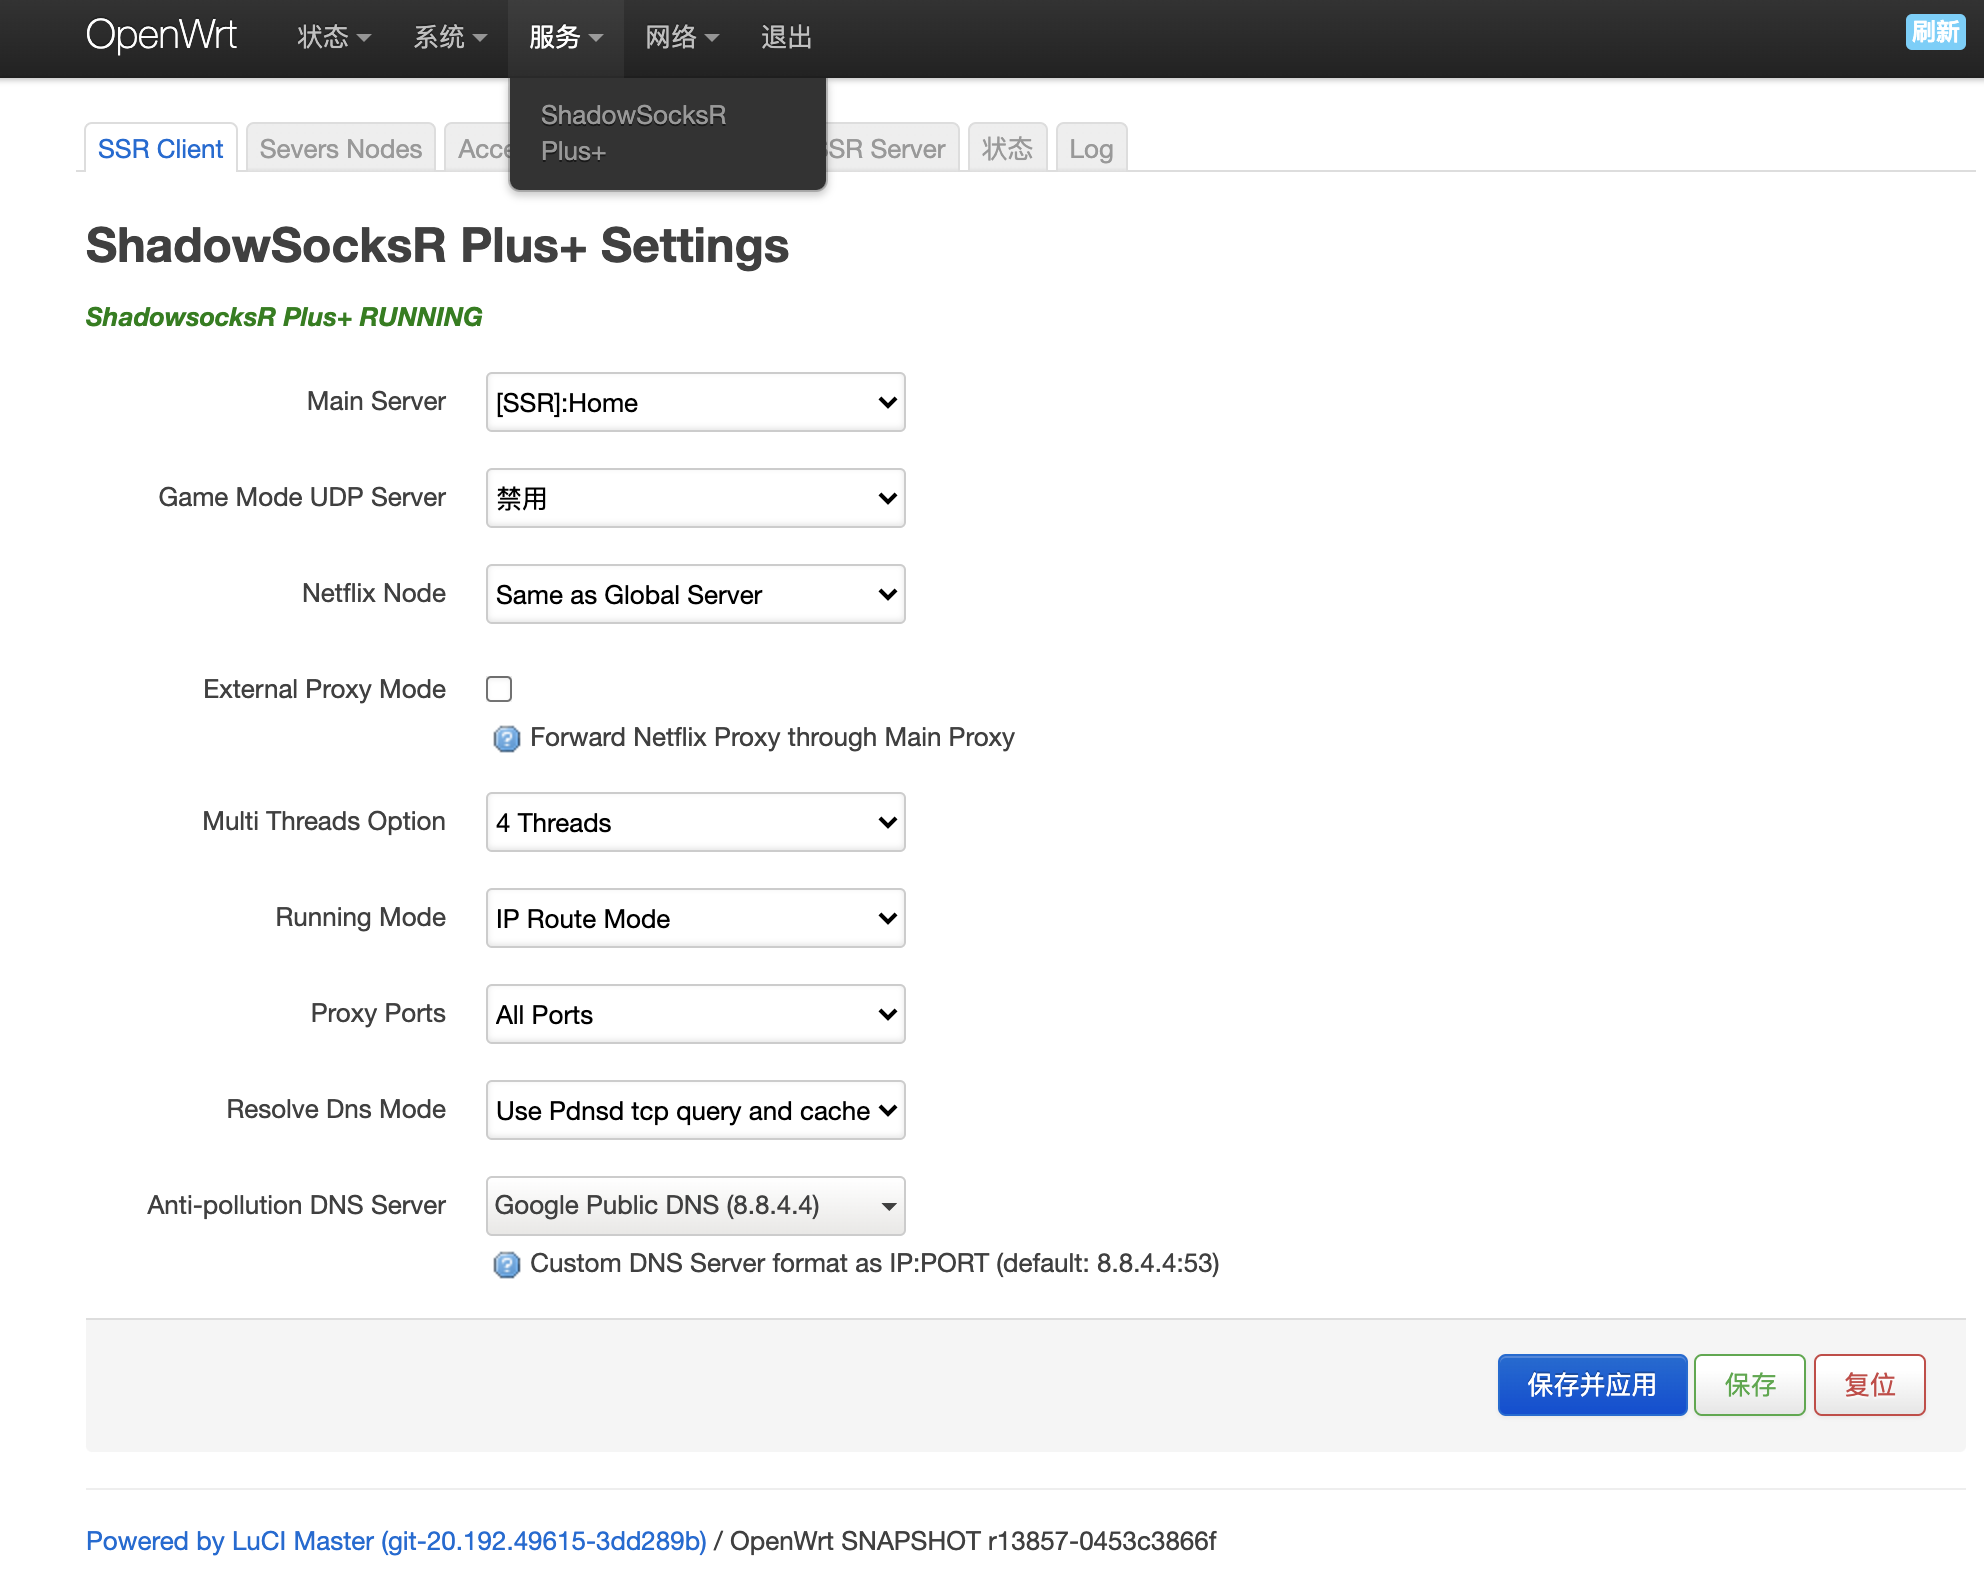Click the 刷新 refresh badge

pyautogui.click(x=1936, y=32)
